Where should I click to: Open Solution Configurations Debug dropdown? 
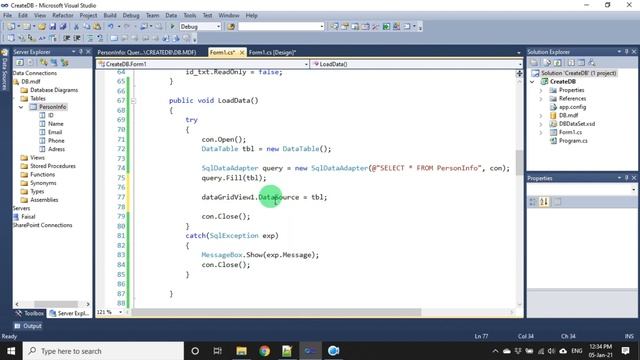pos(218,27)
